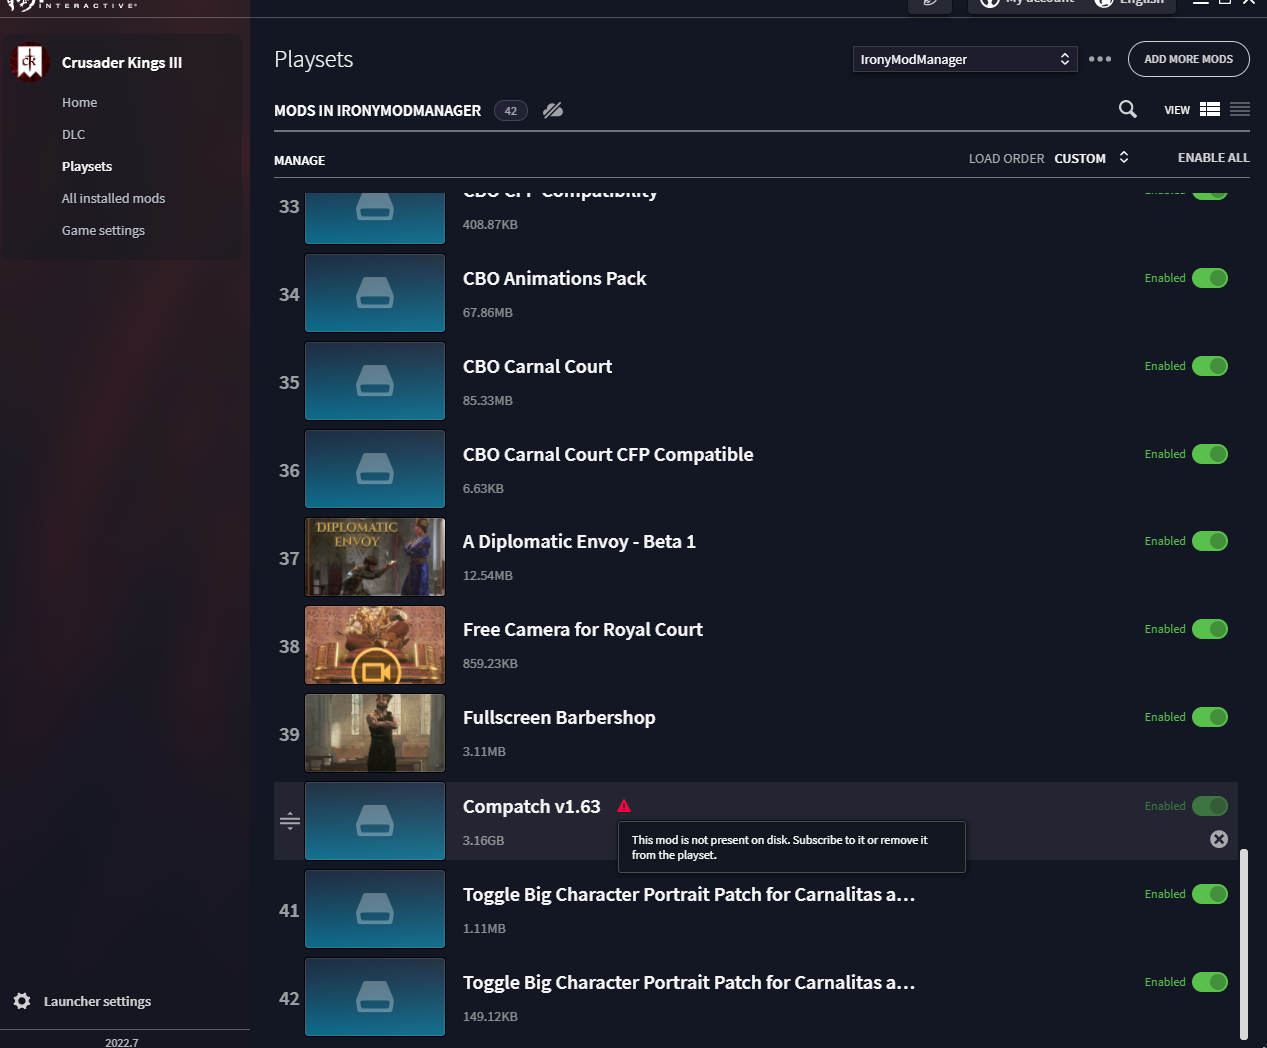1267x1048 pixels.
Task: Remove Compatch v1.63 with the X icon
Action: (x=1219, y=839)
